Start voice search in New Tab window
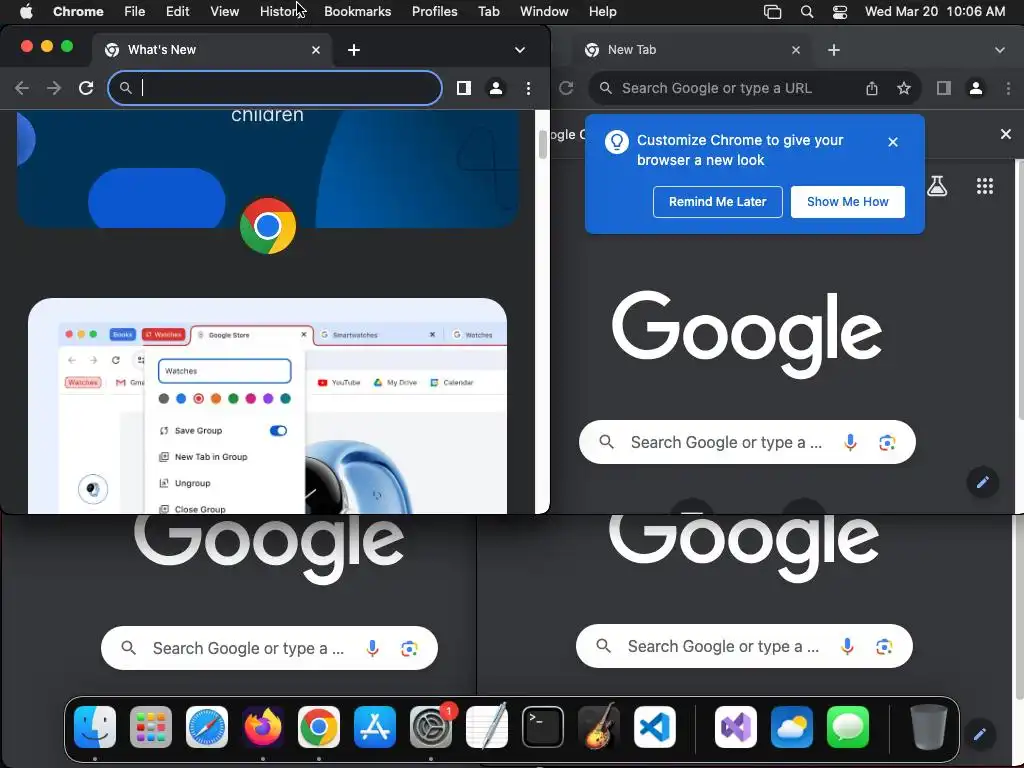The height and width of the screenshot is (768, 1024). pos(850,443)
